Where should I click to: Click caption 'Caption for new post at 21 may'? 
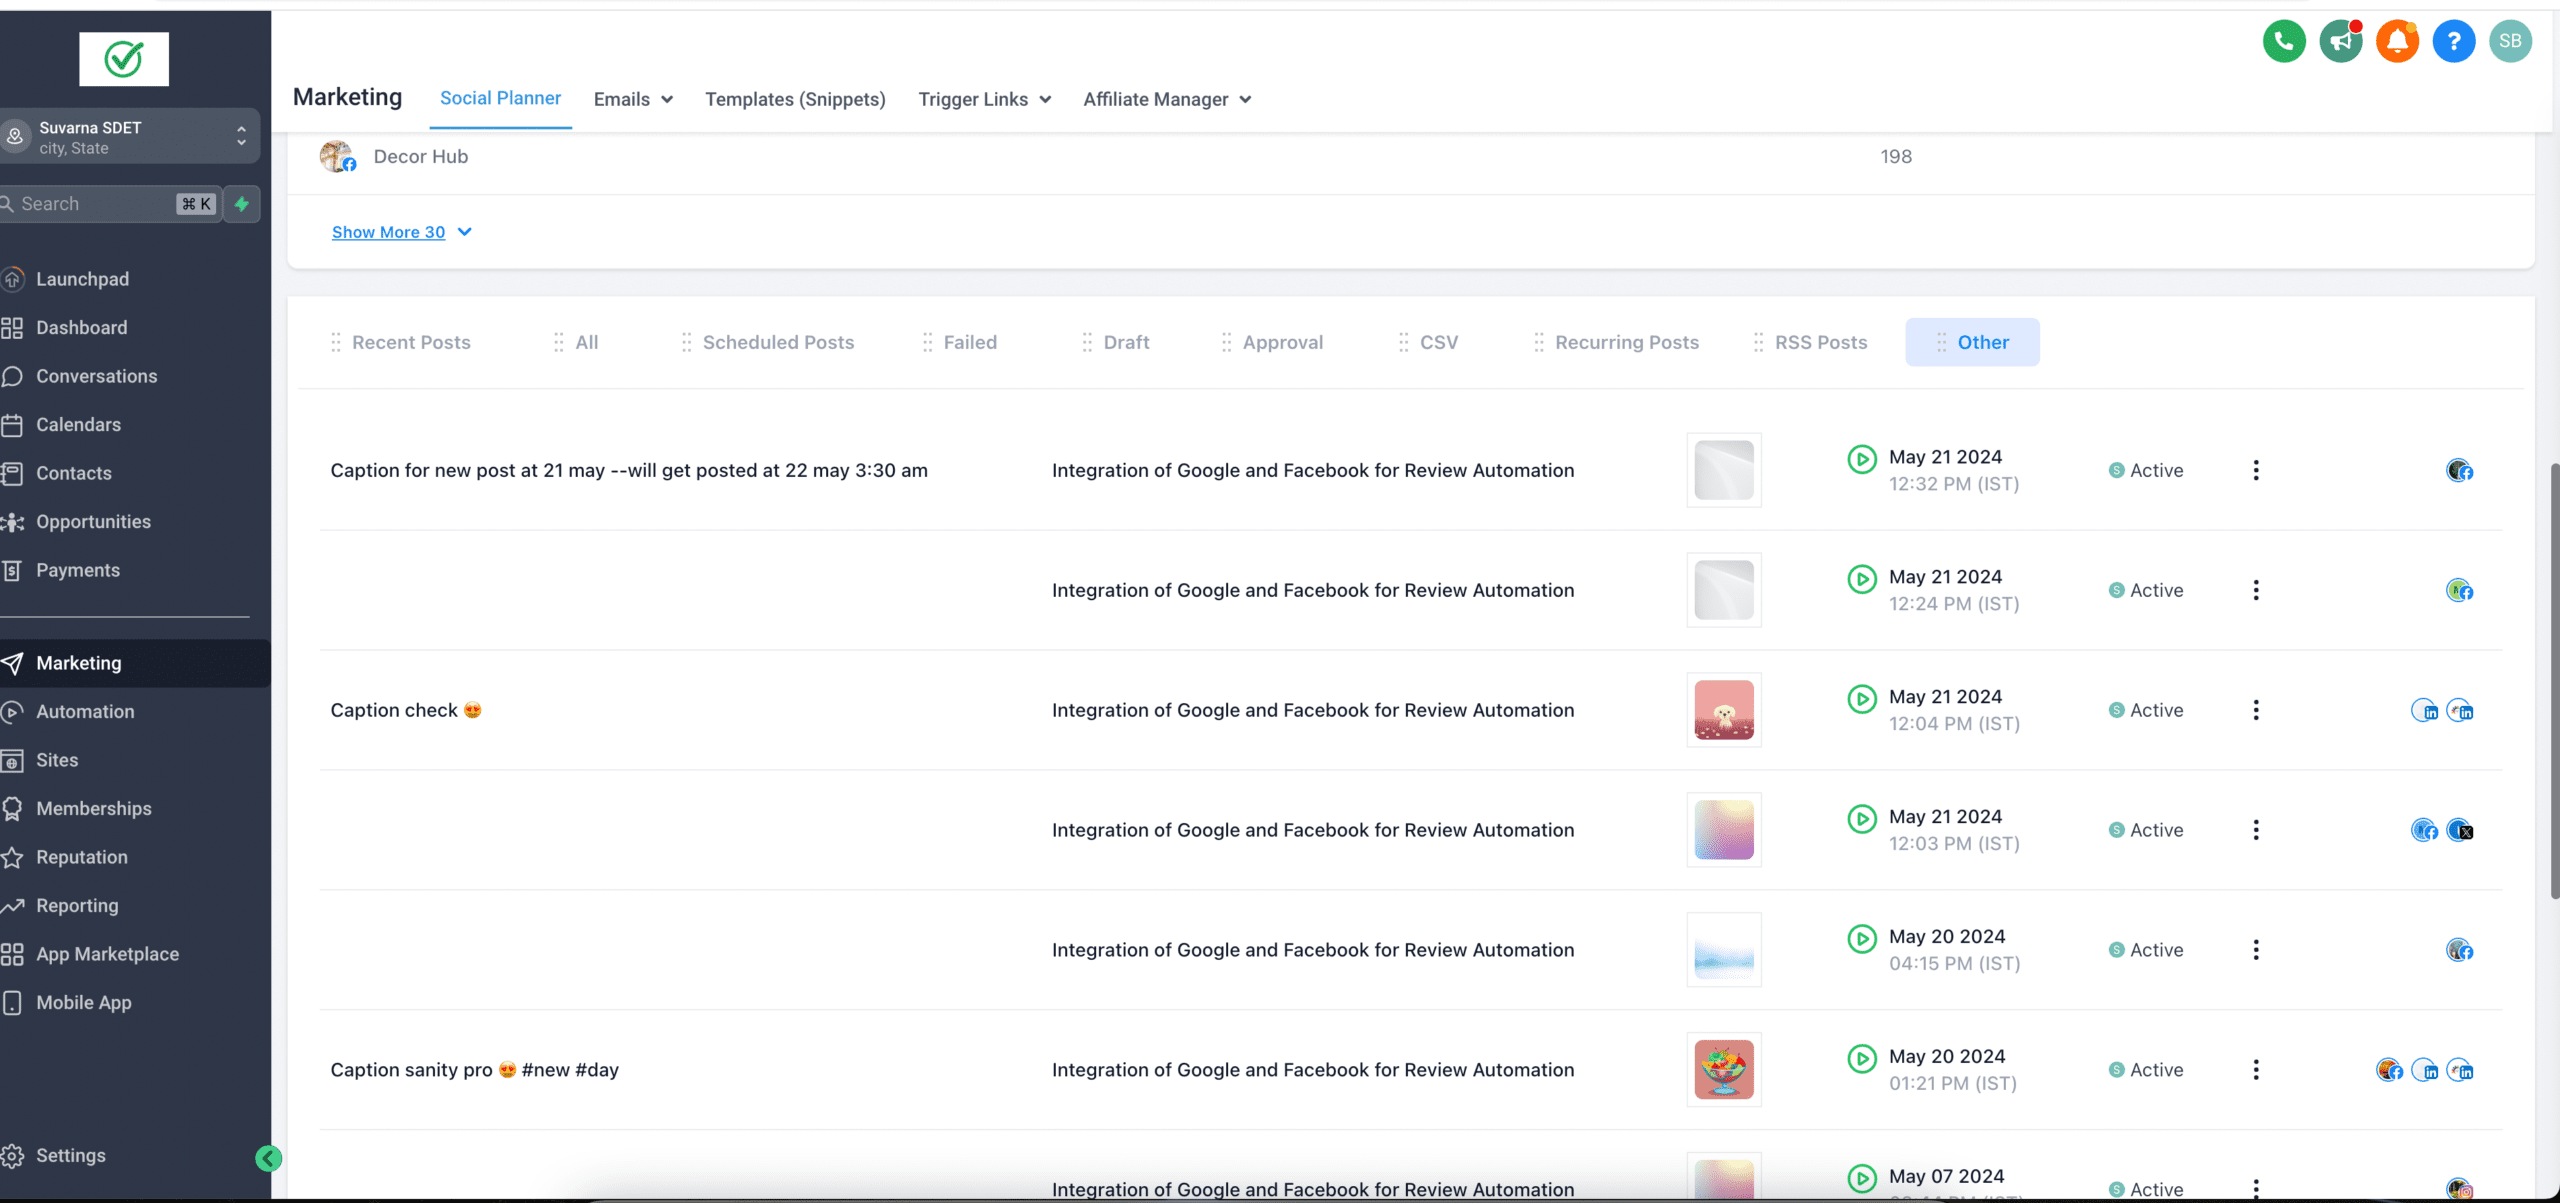[x=629, y=470]
